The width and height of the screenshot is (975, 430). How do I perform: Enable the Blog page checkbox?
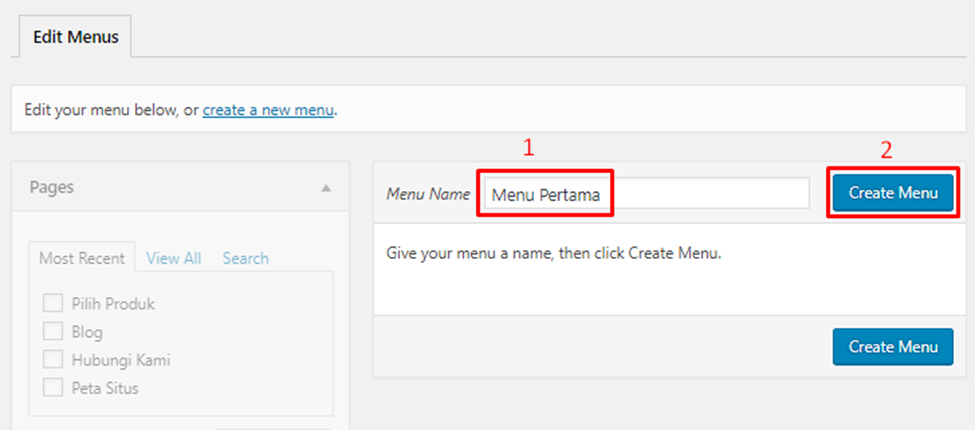(x=53, y=331)
